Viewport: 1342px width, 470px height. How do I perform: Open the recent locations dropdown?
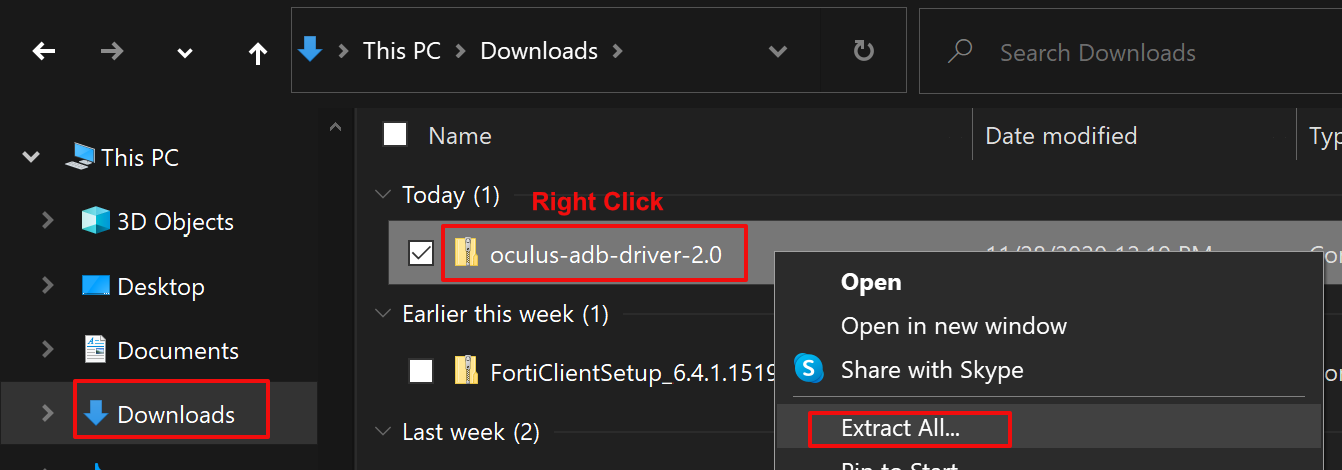tap(185, 53)
